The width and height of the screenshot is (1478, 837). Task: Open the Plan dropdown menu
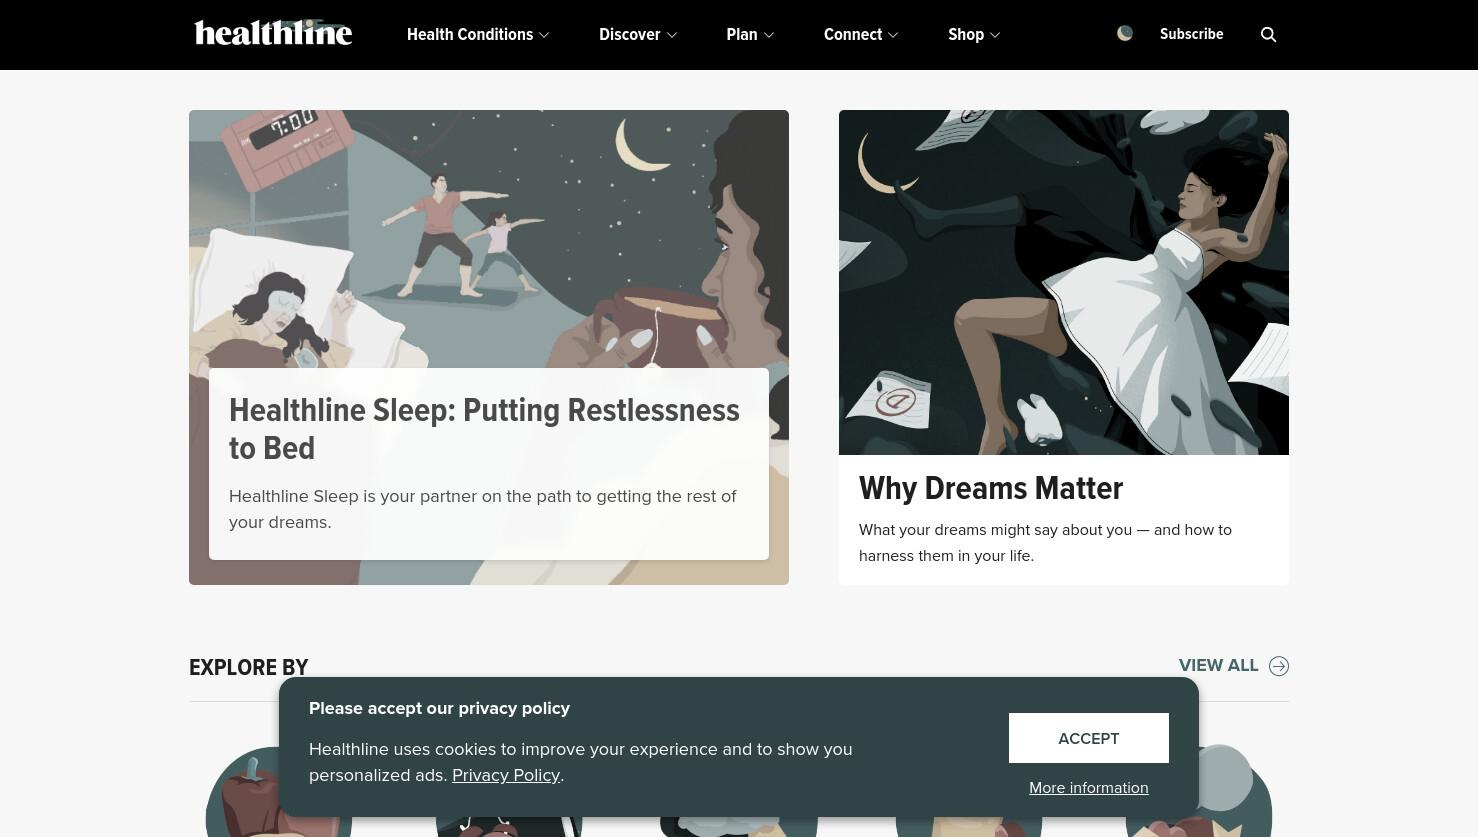pos(750,34)
